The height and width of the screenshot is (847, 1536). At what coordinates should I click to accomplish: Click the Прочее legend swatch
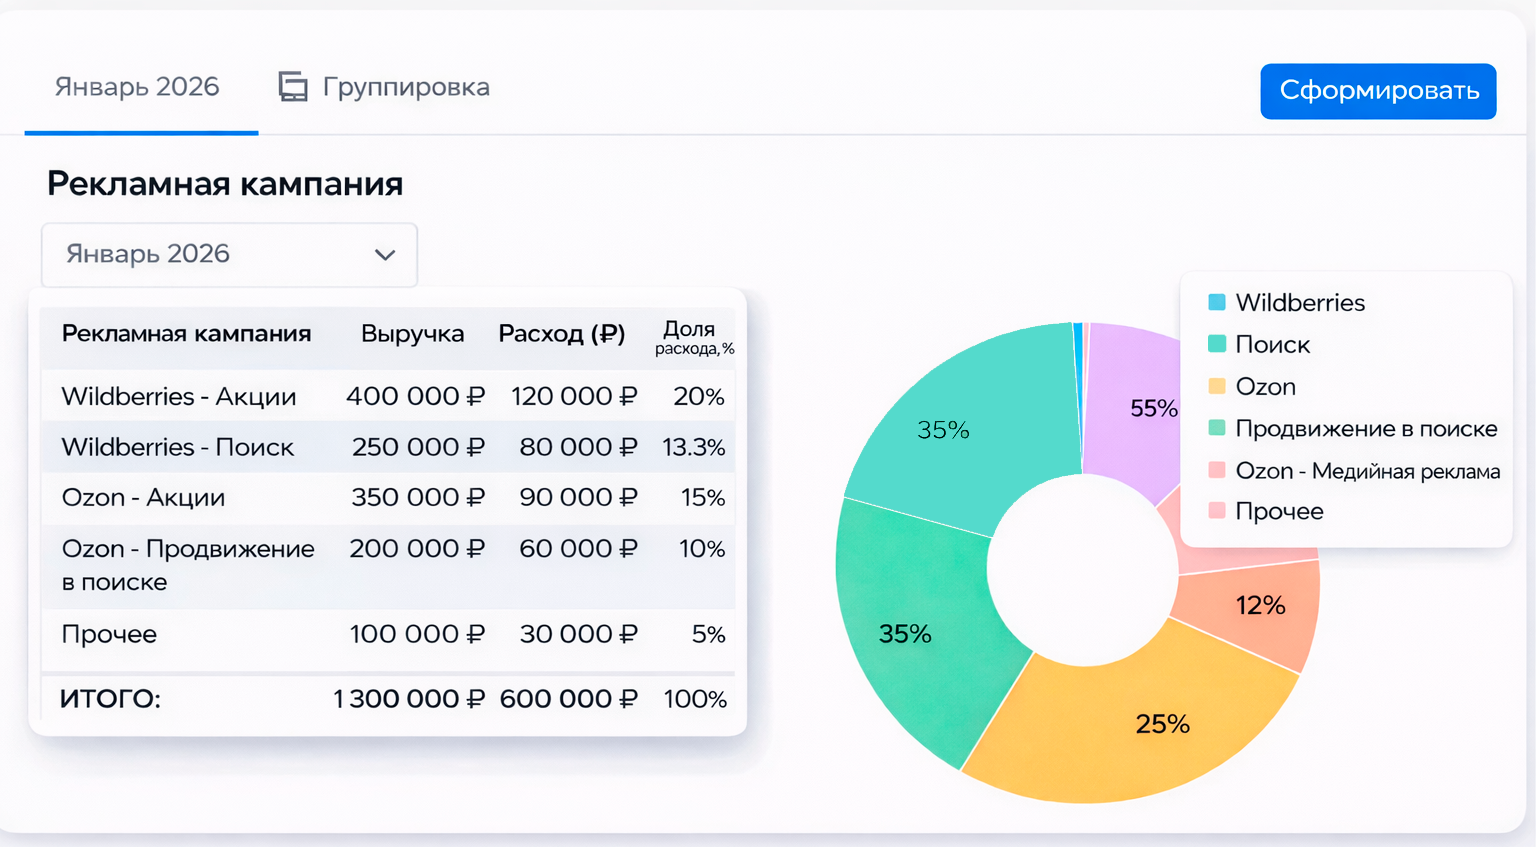coord(1217,511)
